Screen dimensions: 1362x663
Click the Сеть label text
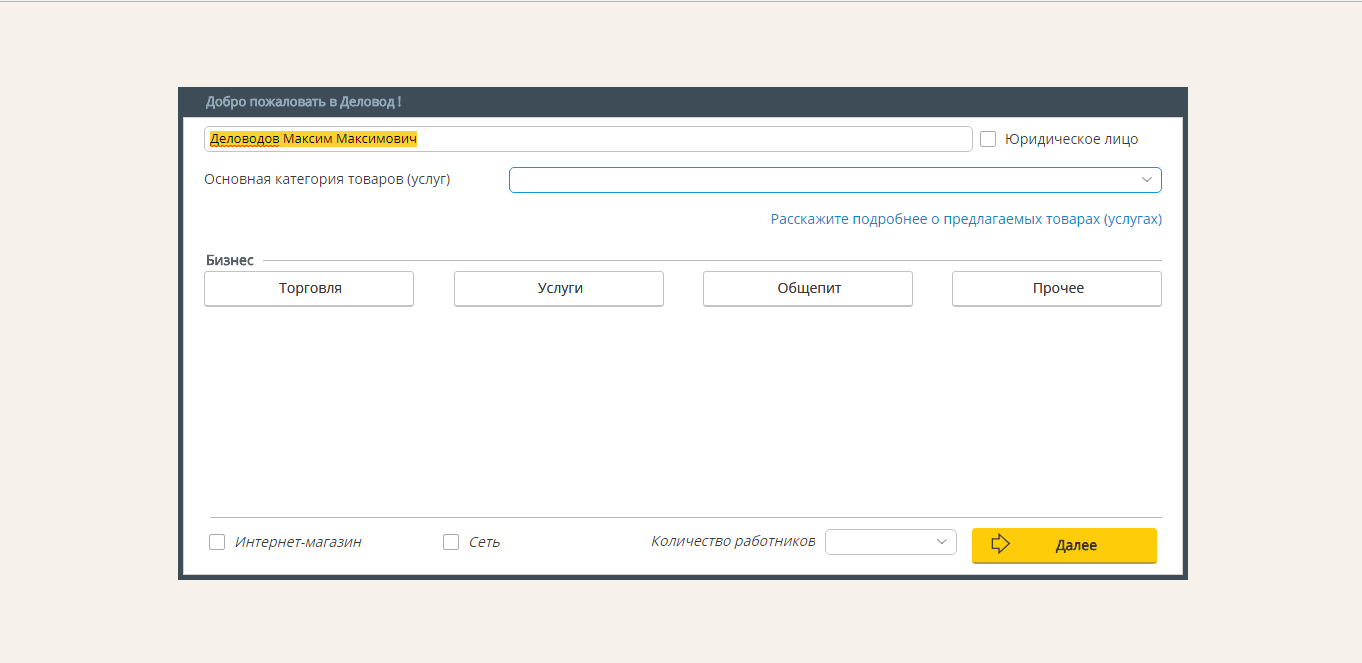484,543
